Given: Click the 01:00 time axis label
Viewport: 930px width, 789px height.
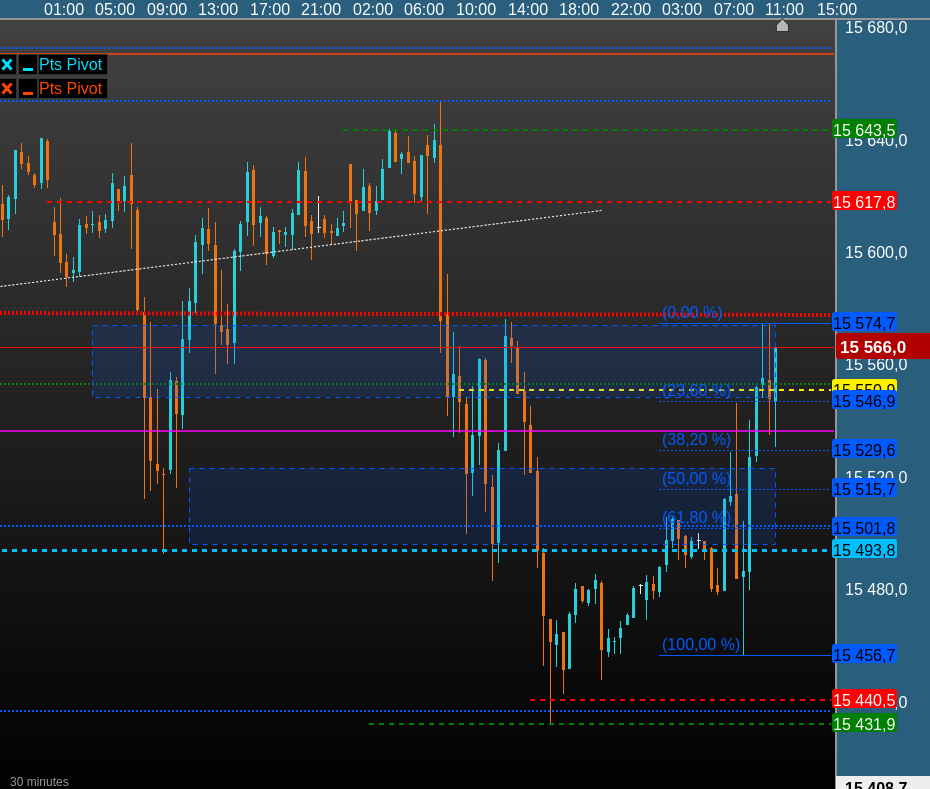Looking at the screenshot, I should (x=64, y=9).
